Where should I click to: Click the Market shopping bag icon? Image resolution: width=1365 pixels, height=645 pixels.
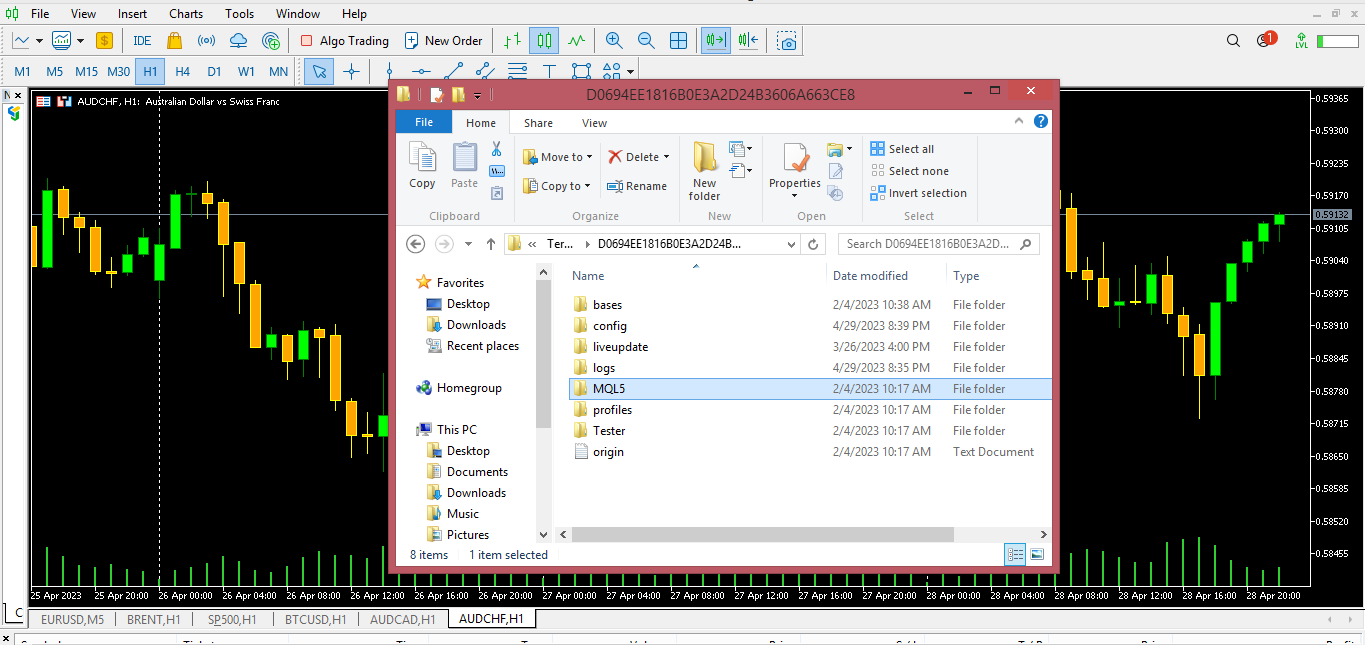click(x=174, y=41)
